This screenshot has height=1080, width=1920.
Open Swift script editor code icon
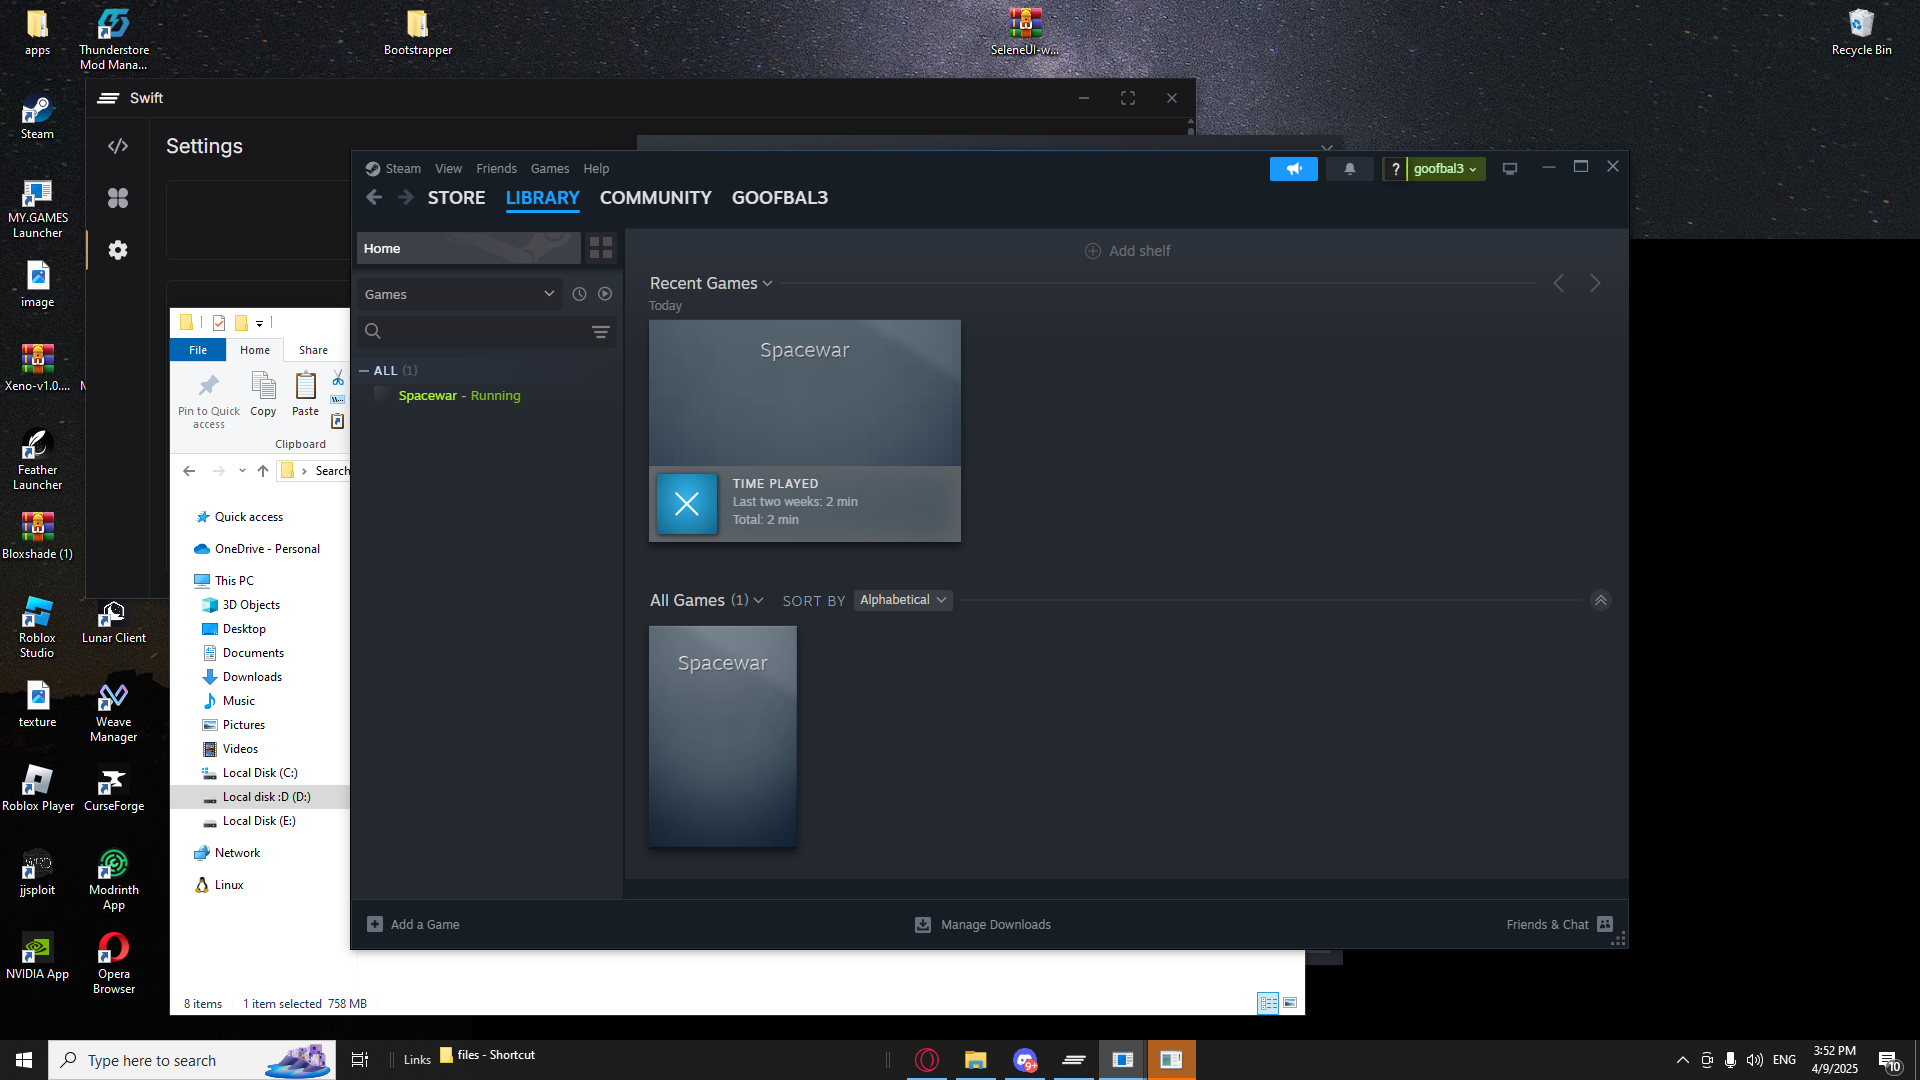[118, 146]
